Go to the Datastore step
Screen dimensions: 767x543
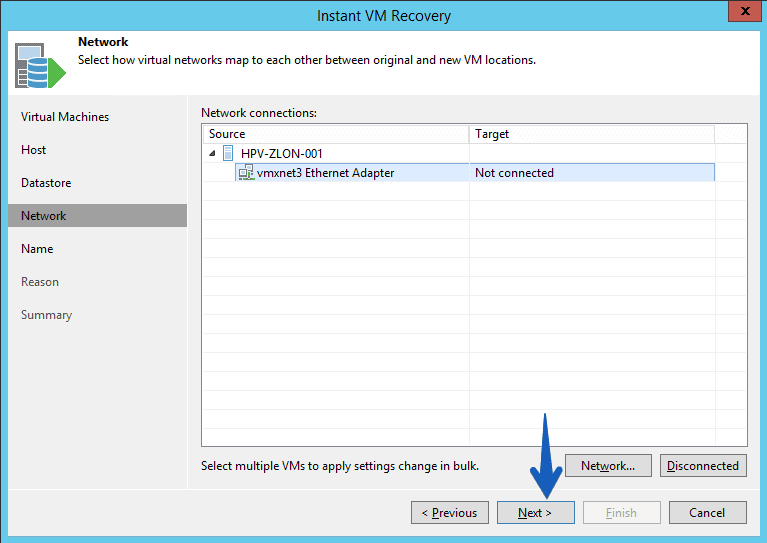click(x=46, y=182)
